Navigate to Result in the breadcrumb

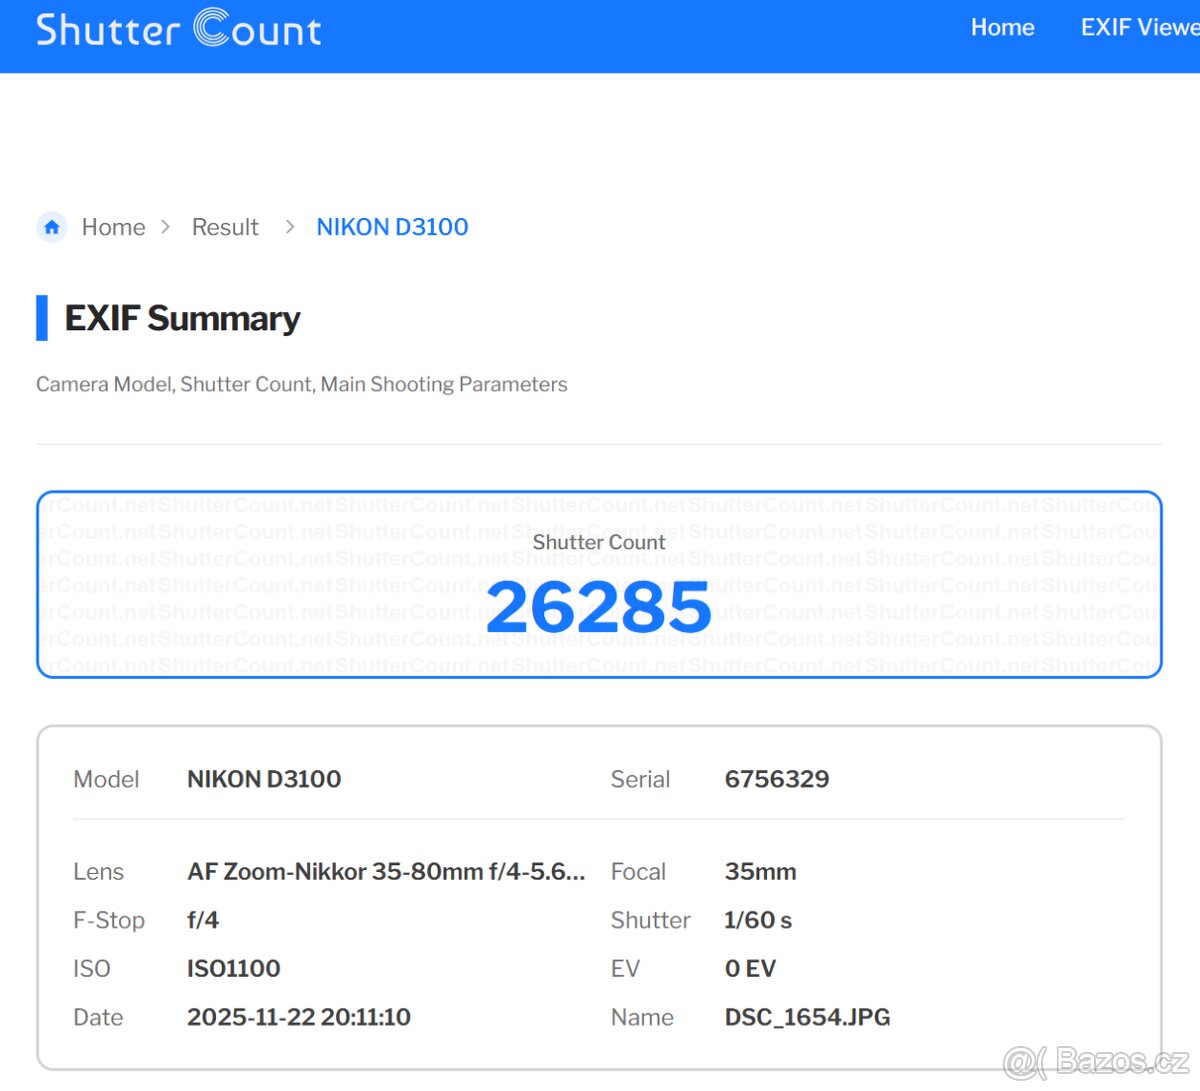click(x=225, y=228)
